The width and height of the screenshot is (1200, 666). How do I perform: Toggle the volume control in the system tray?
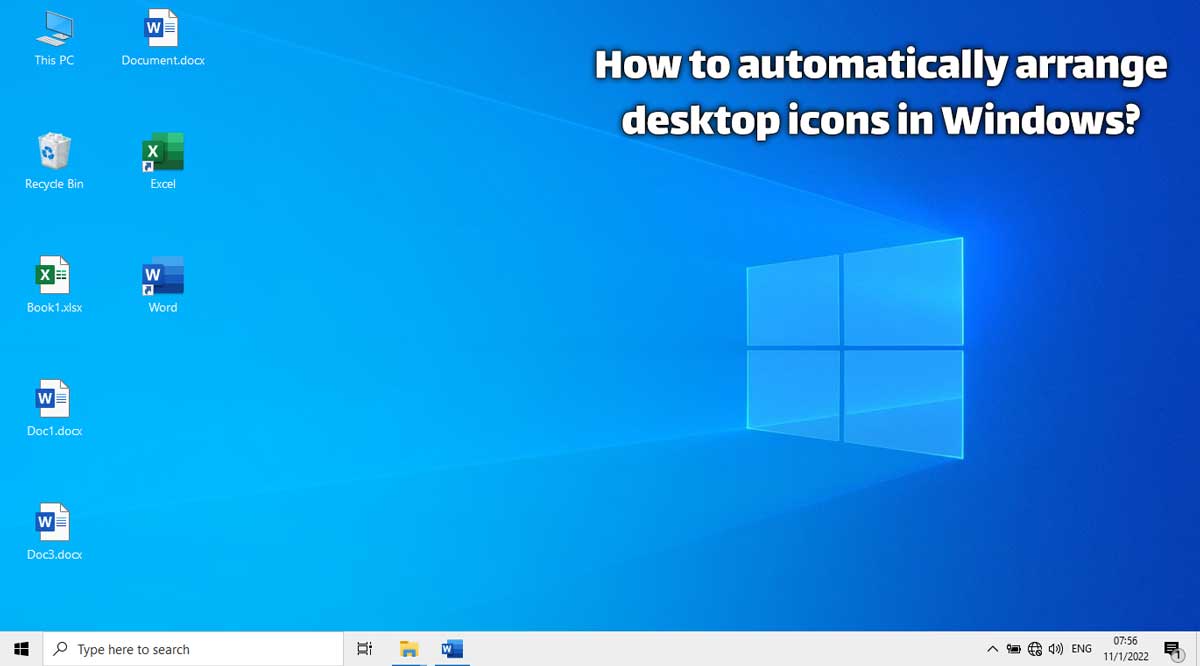tap(1055, 648)
